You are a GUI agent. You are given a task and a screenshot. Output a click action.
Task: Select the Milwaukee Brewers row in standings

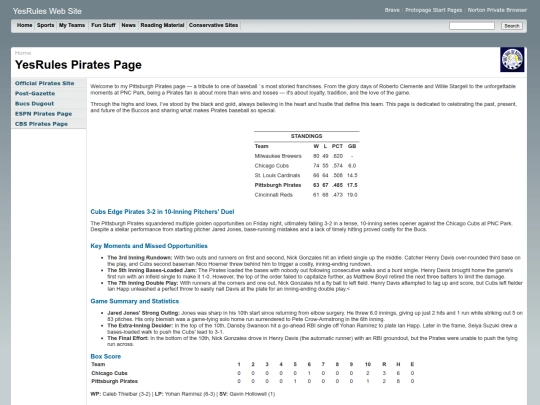(307, 156)
